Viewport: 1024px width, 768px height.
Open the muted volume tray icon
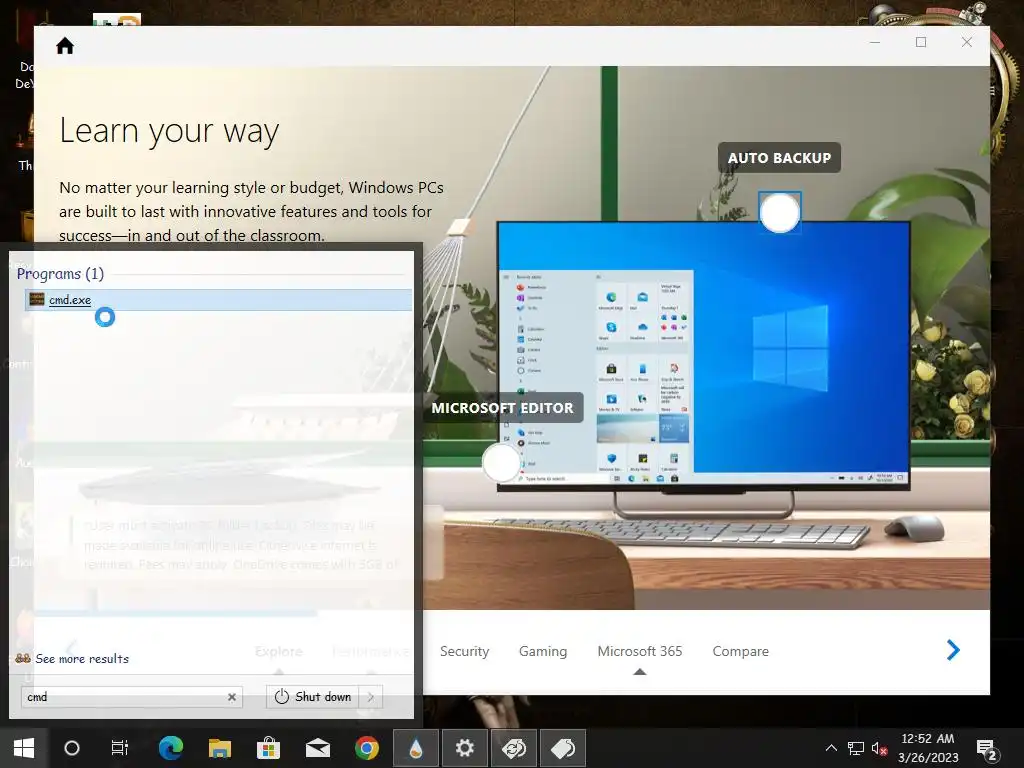(x=879, y=748)
